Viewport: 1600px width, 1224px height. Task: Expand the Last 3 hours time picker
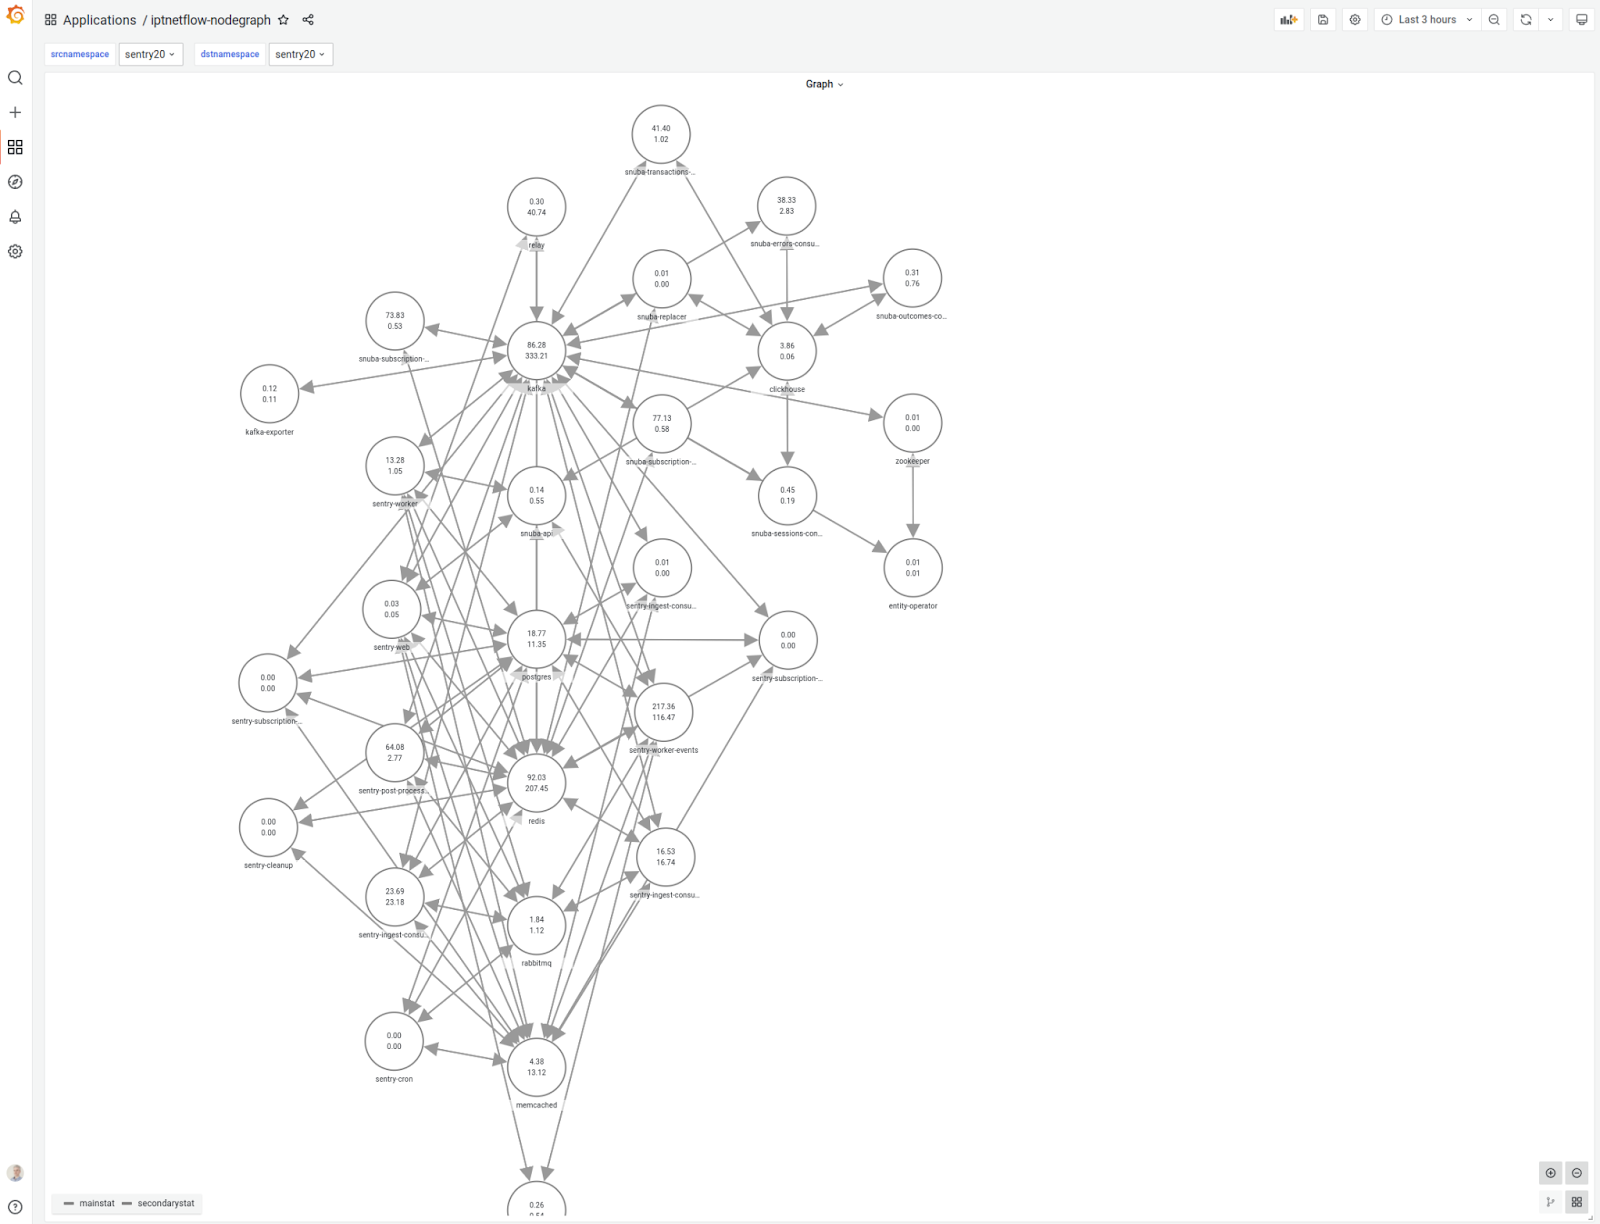pos(1427,20)
